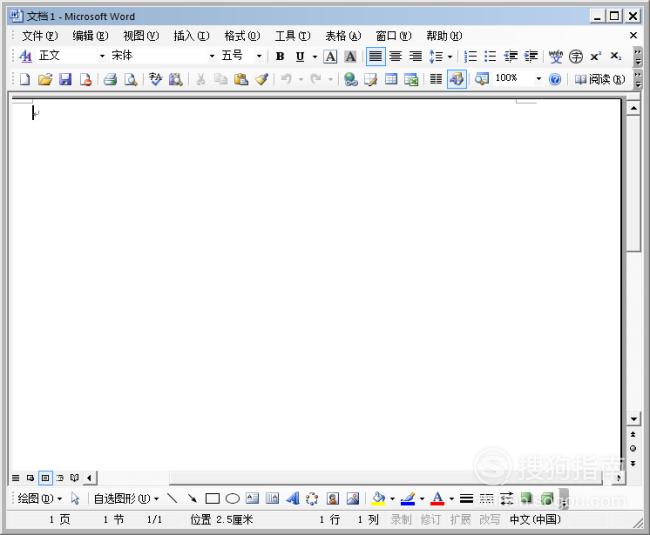Expand the font dropdown showing 宋体
Screen dimensions: 650x535
coord(212,56)
